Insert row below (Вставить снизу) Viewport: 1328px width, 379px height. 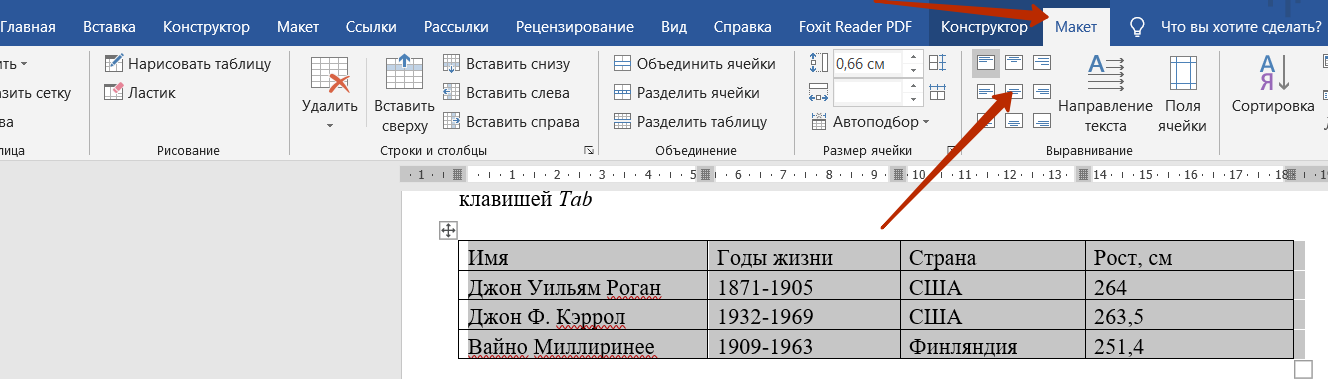click(506, 64)
